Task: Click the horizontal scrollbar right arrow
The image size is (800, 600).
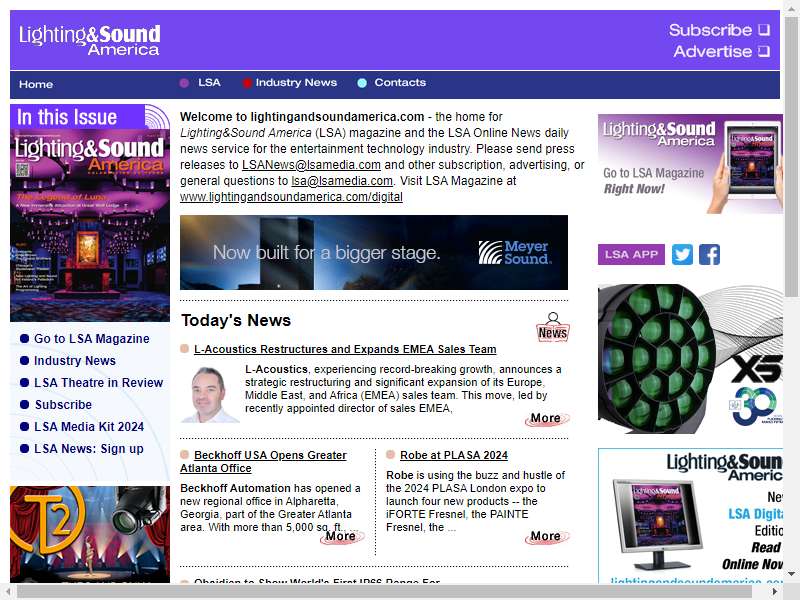Action: (x=774, y=591)
